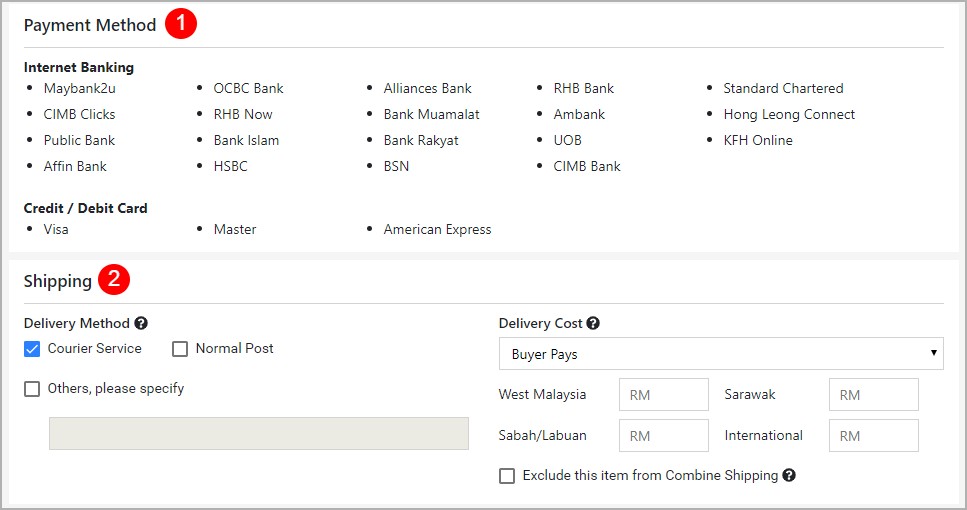967x510 pixels.
Task: Click the Delivery Cost label
Action: click(540, 323)
